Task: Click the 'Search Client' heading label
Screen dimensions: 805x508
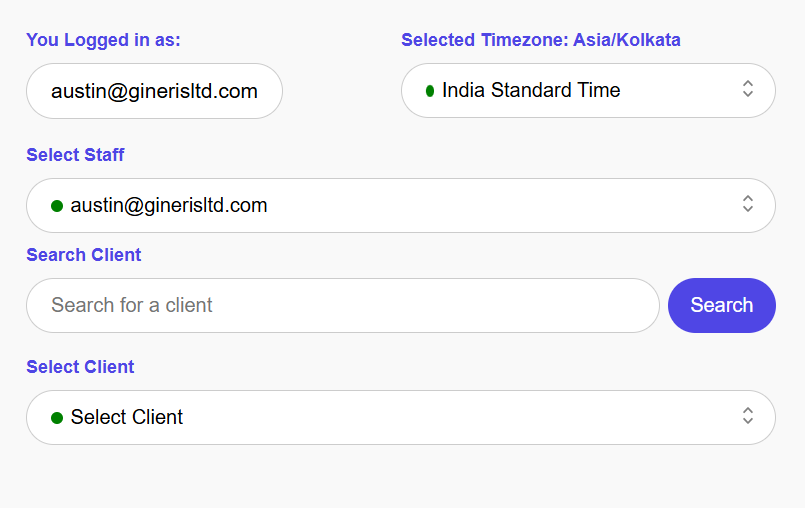Action: pos(83,255)
